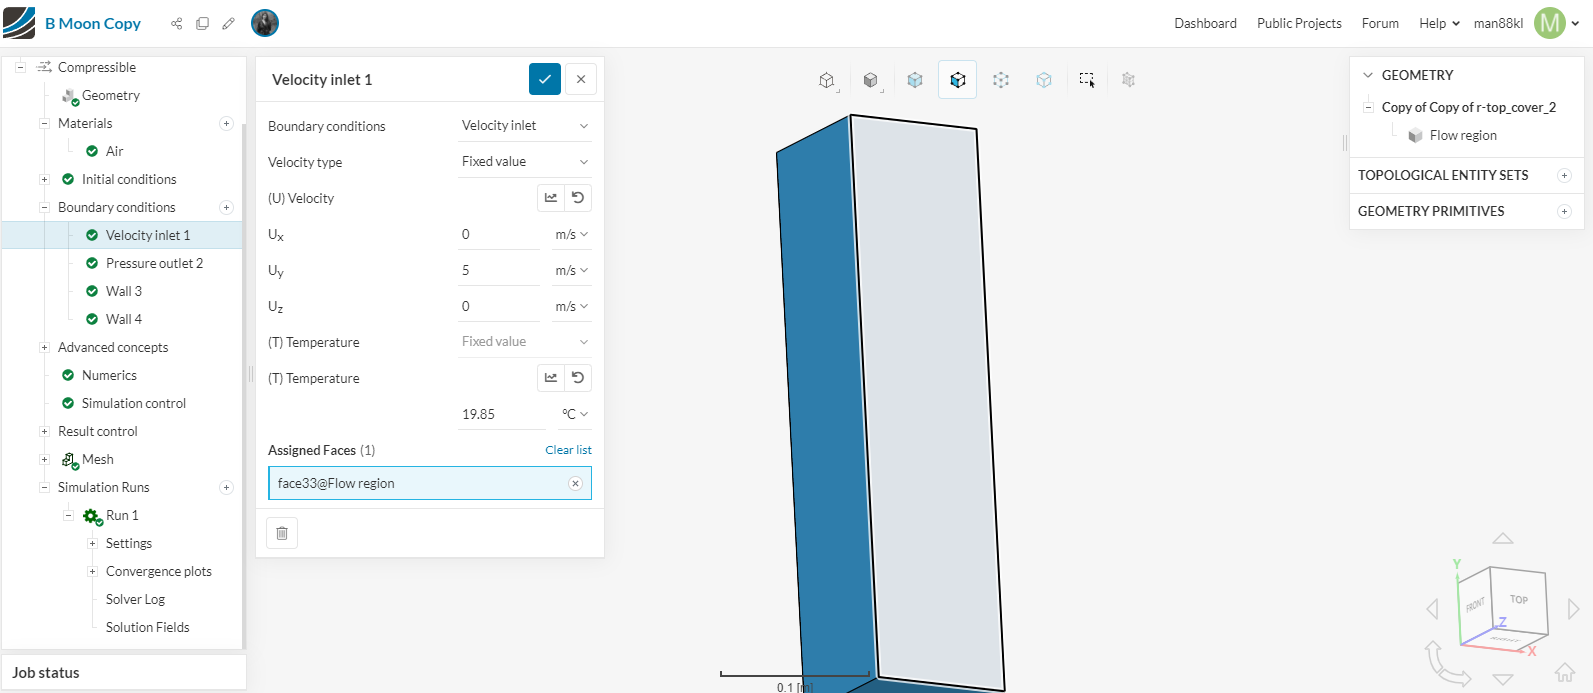
Task: Expand the Advanced concepts node
Action: tap(44, 347)
